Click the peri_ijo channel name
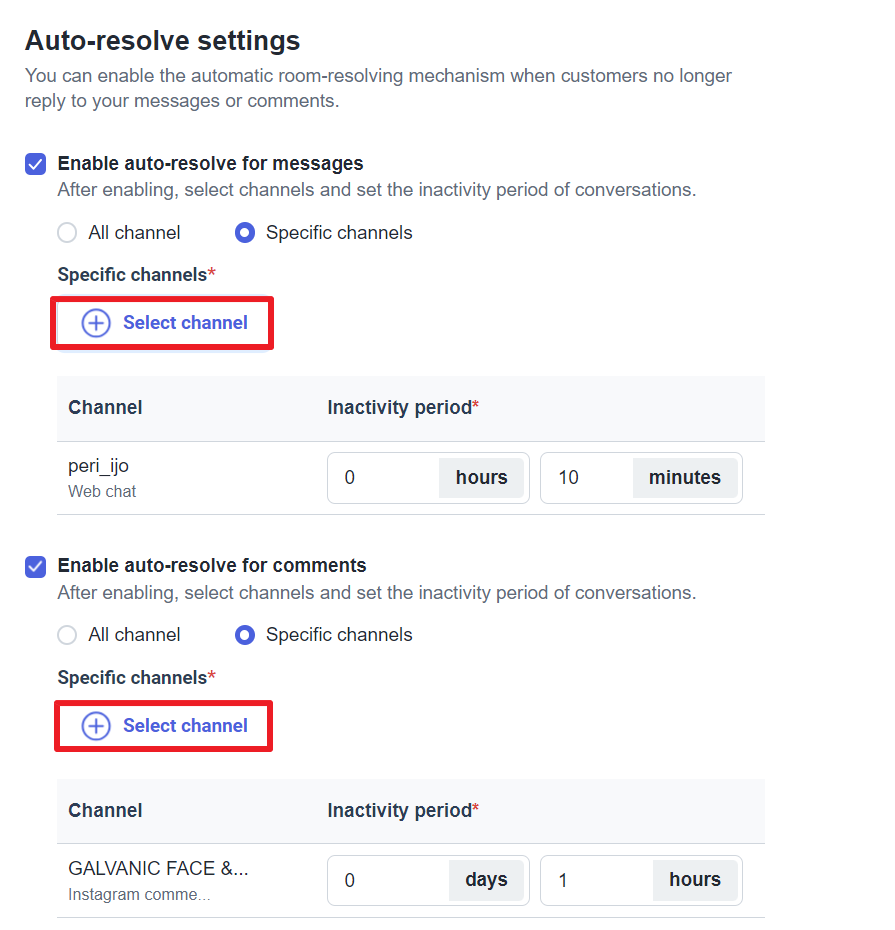The image size is (895, 930). tap(98, 466)
